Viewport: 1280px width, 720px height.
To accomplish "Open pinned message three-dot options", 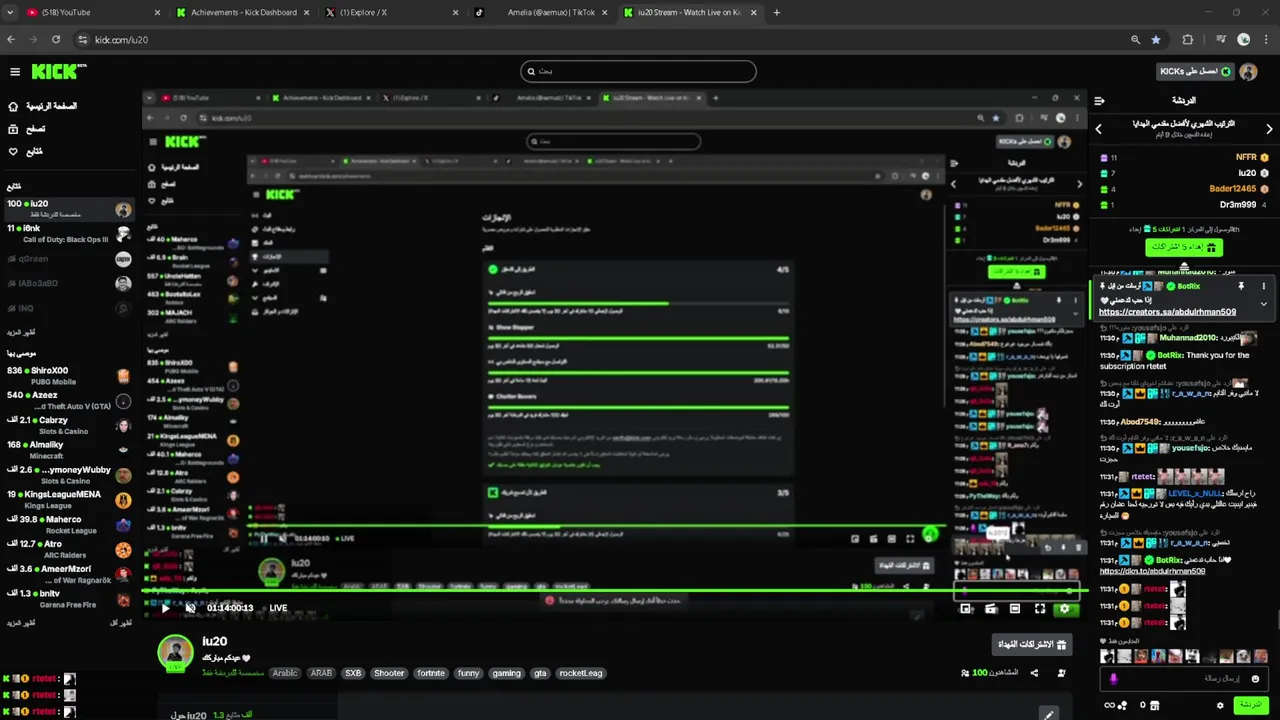I will (1263, 286).
